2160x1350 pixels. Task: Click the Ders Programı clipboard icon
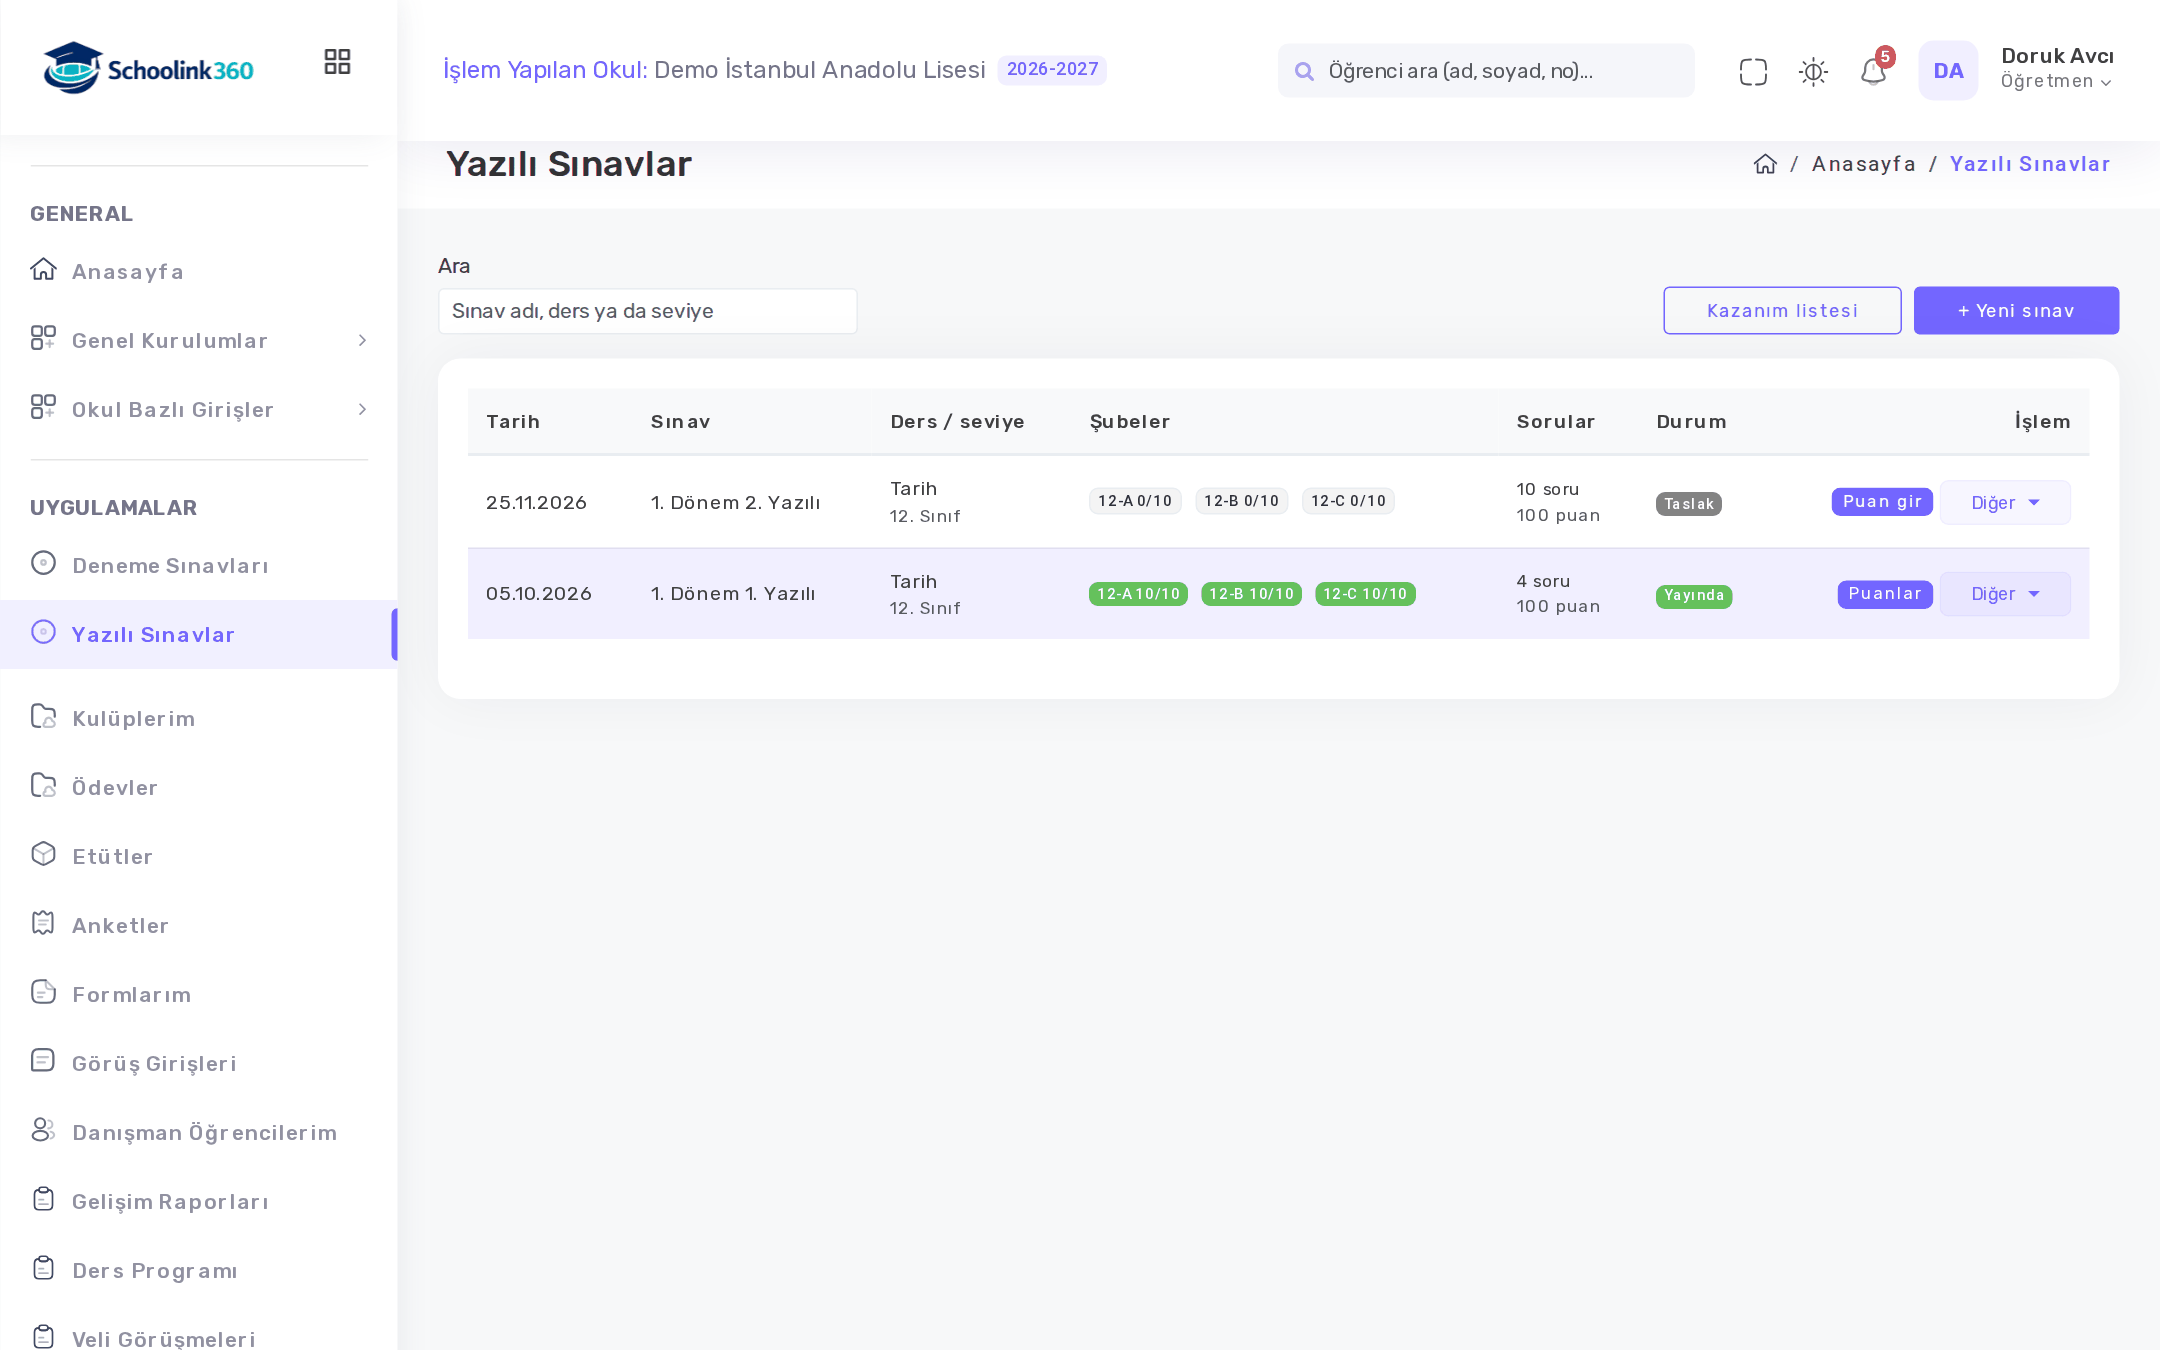point(43,1269)
